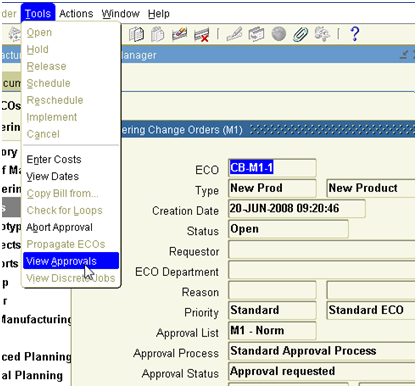Click the Delete Record red X icon

[x=202, y=35]
